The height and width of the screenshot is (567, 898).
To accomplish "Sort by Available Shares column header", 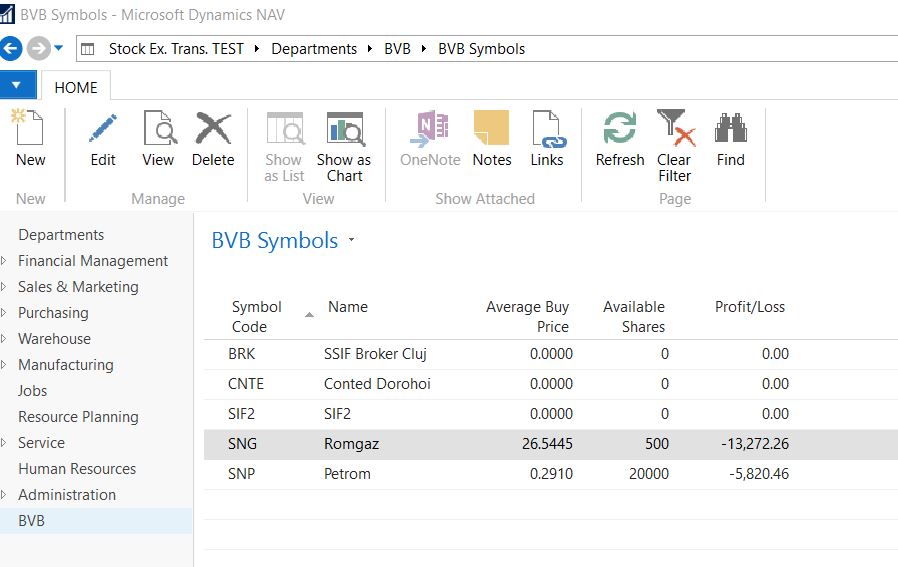I will [634, 316].
